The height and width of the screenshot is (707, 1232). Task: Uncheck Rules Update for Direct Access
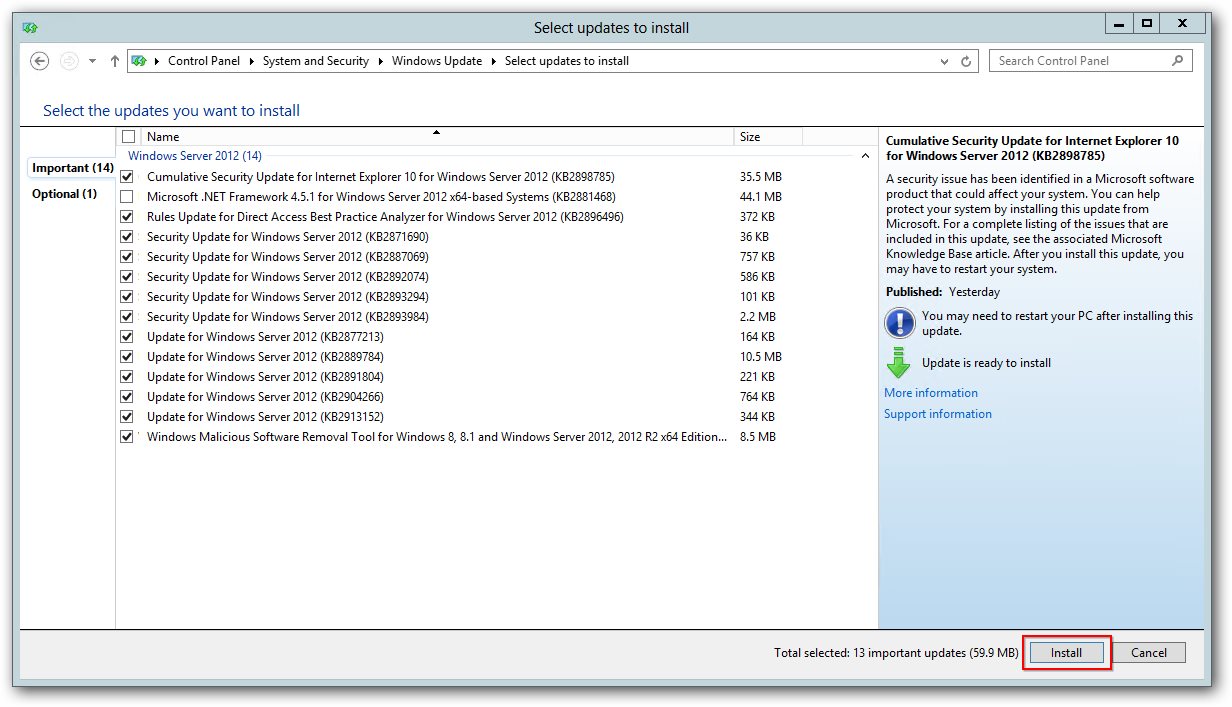[x=127, y=217]
